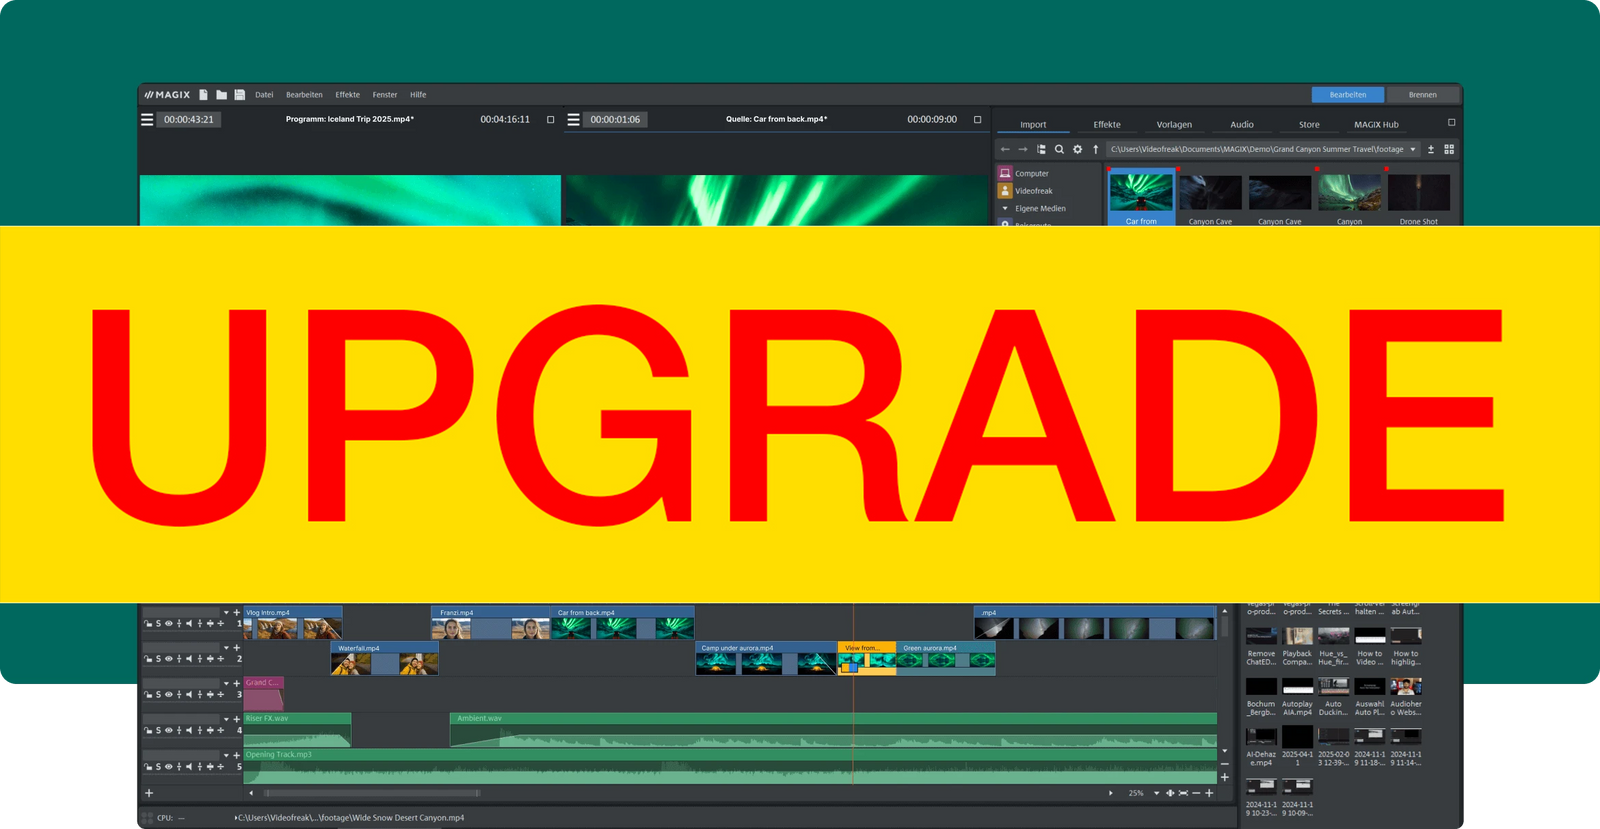Maximize the media pool panel
1600x829 pixels.
point(1451,123)
